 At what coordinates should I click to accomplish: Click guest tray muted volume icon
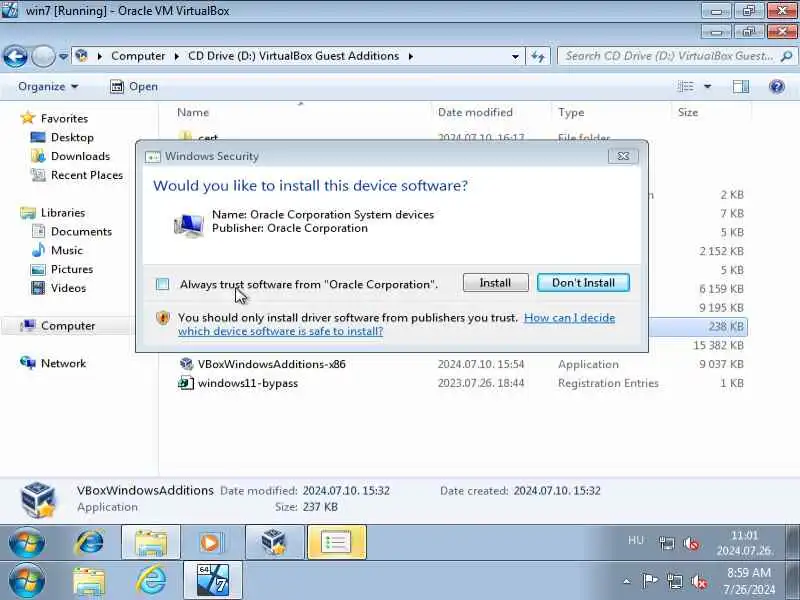pos(691,544)
